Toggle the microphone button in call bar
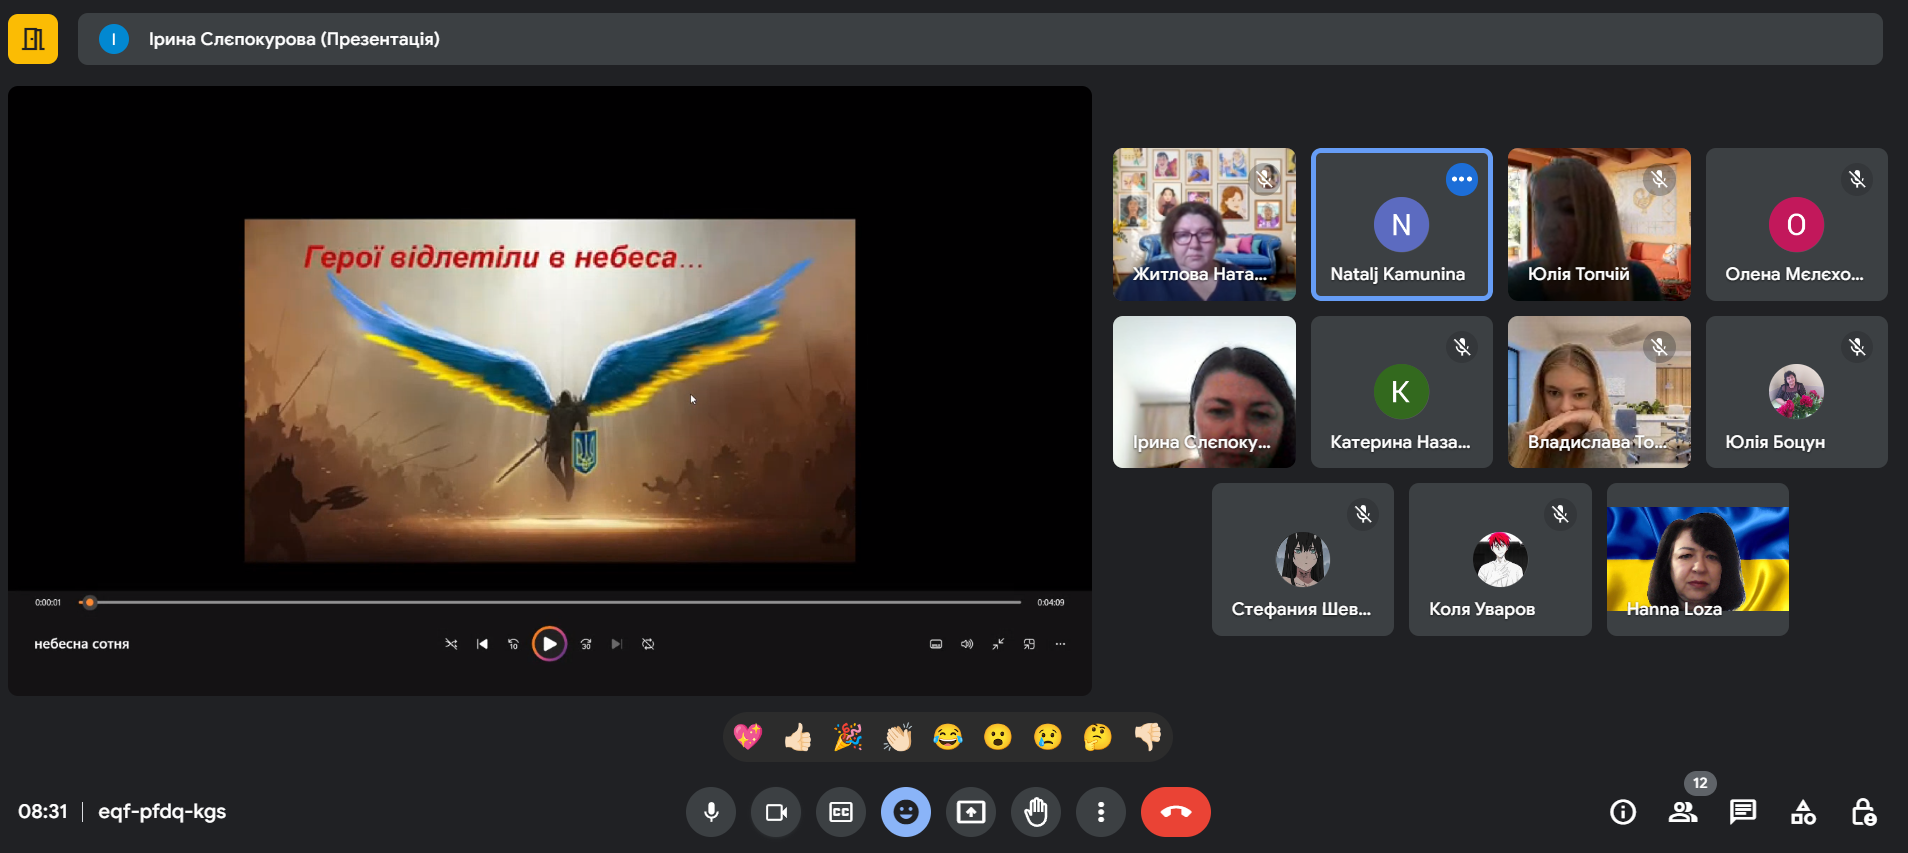Image resolution: width=1908 pixels, height=853 pixels. point(711,812)
